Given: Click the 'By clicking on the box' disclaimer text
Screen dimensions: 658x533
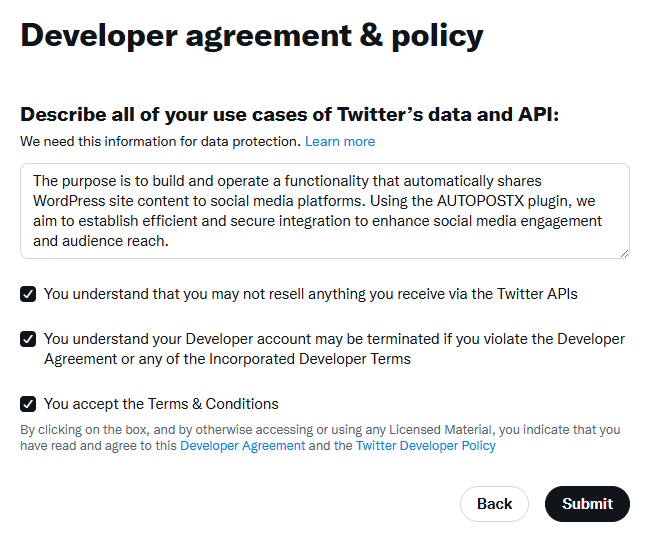Looking at the screenshot, I should [320, 438].
